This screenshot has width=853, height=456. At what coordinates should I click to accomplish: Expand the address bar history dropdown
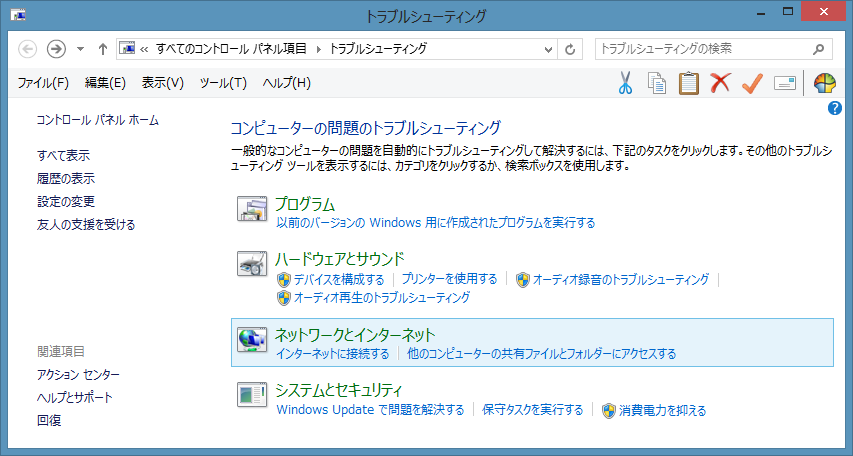coord(548,49)
